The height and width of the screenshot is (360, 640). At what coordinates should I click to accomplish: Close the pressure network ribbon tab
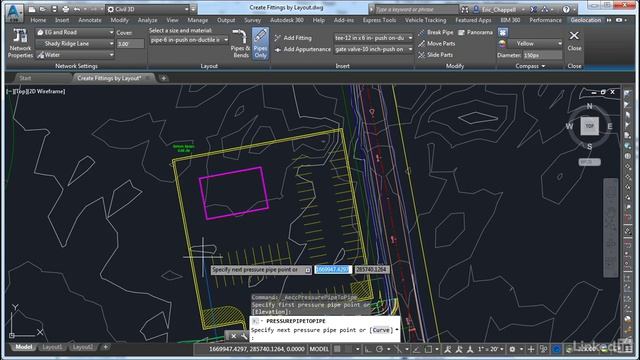pos(574,41)
